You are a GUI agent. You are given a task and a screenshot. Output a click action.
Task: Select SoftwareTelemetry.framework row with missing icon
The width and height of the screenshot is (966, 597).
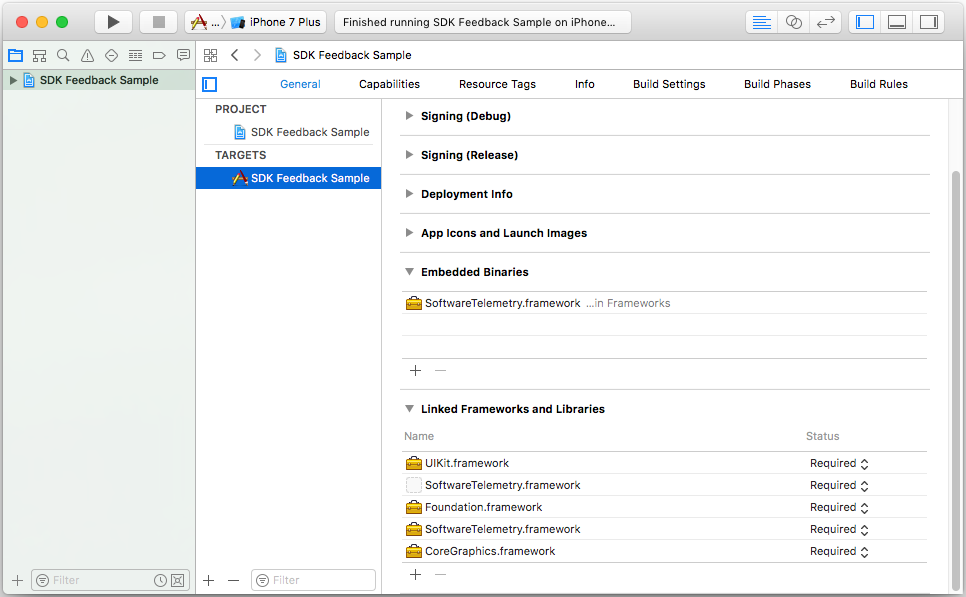click(x=664, y=485)
